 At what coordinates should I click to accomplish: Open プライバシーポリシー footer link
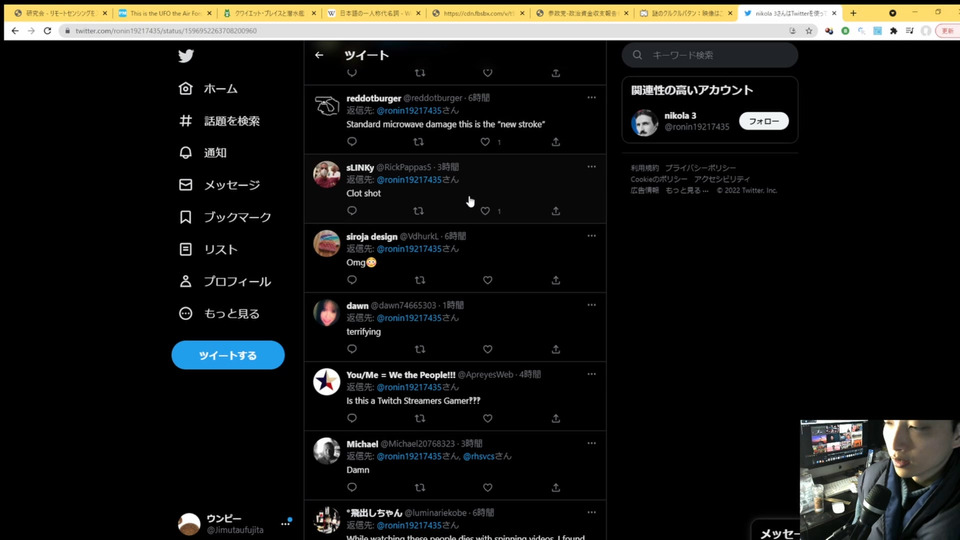coord(700,168)
